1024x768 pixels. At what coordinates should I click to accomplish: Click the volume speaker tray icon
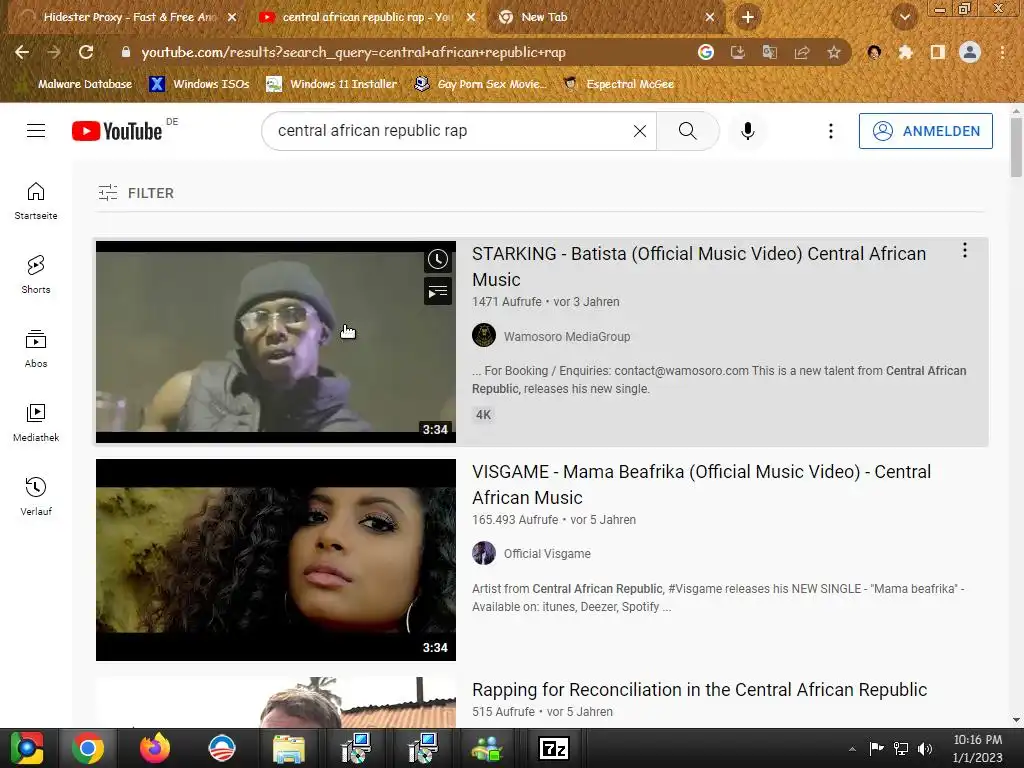pyautogui.click(x=925, y=748)
